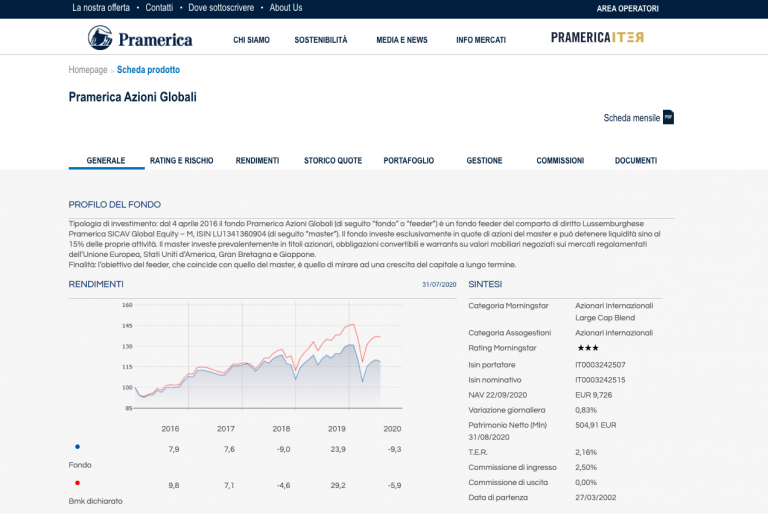Image resolution: width=768 pixels, height=514 pixels.
Task: Open INFO MERCATI menu
Action: click(481, 40)
